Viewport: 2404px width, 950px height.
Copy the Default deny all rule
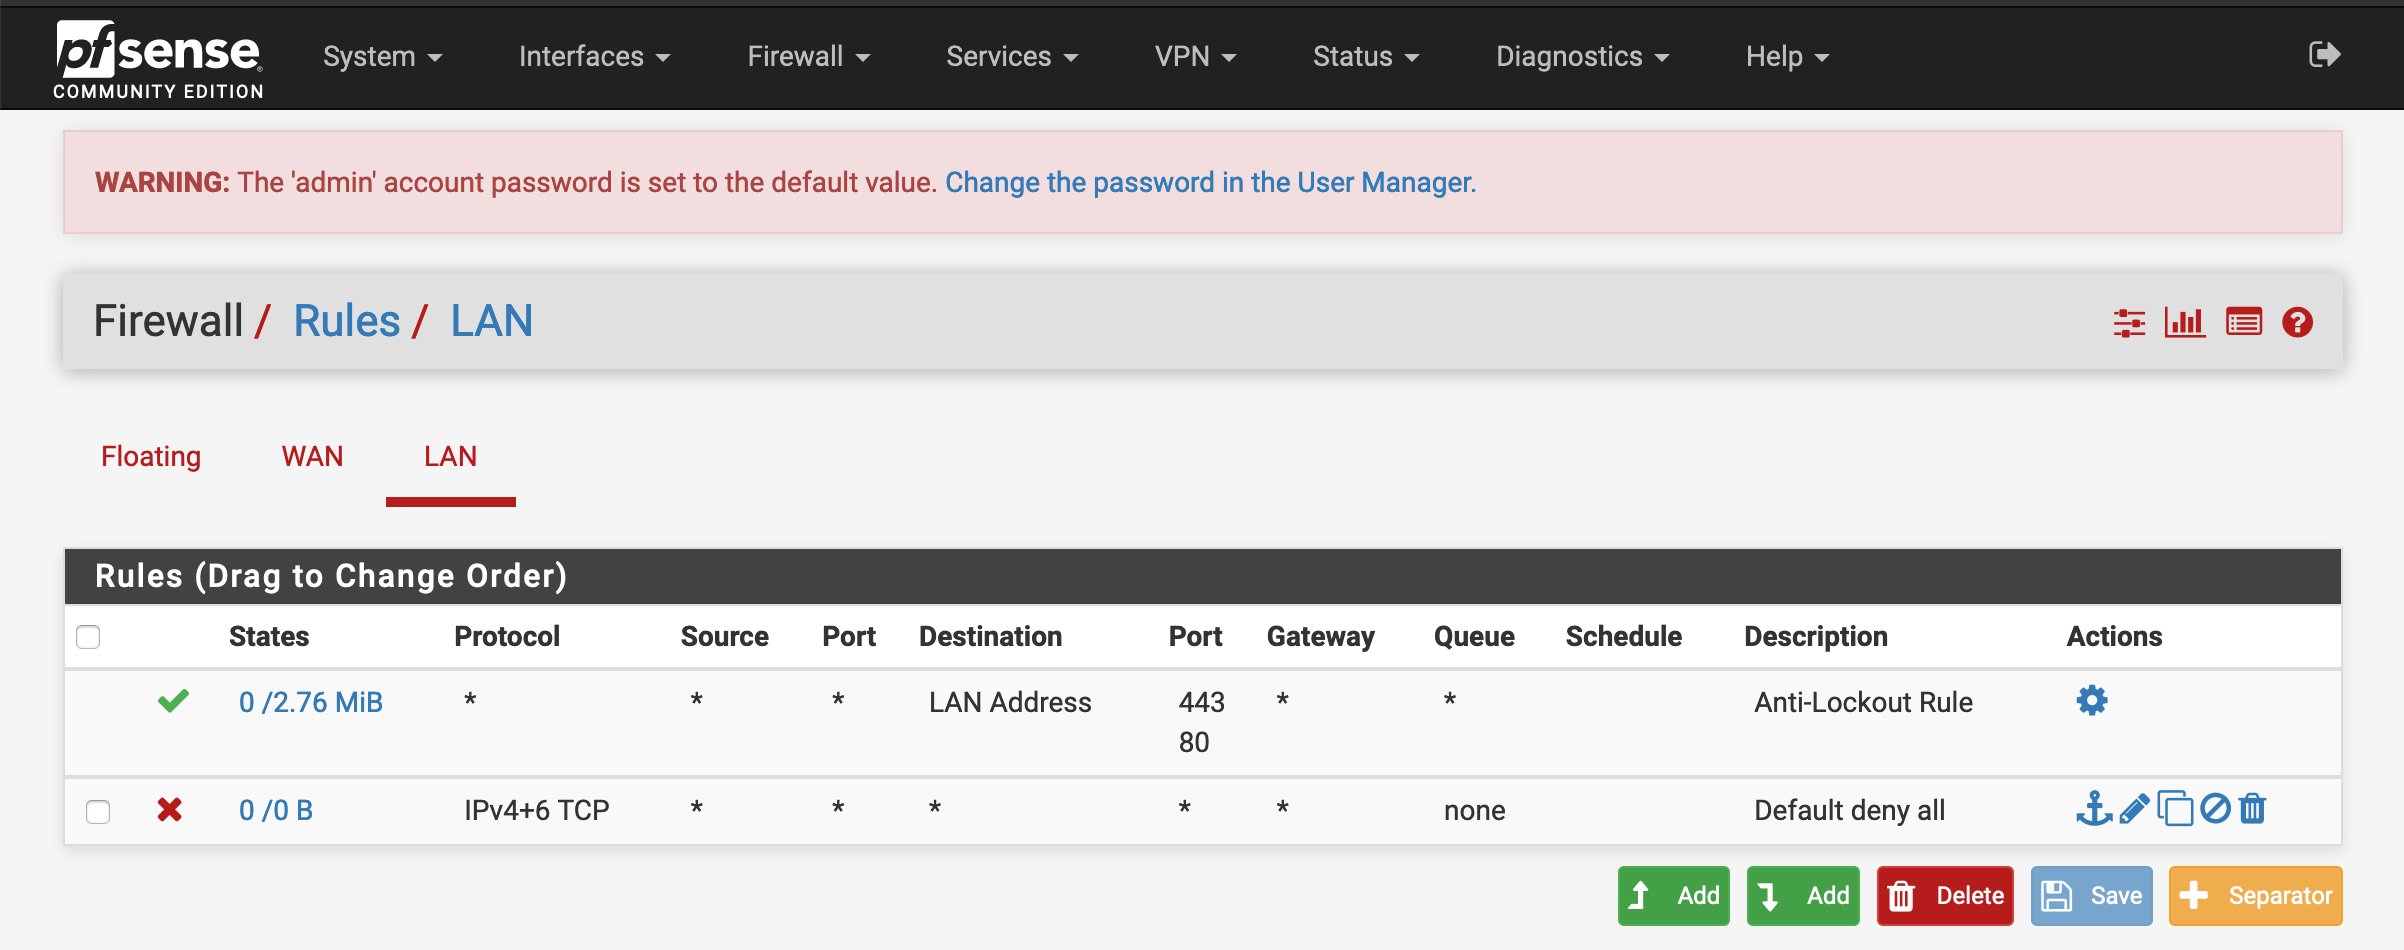(x=2175, y=808)
